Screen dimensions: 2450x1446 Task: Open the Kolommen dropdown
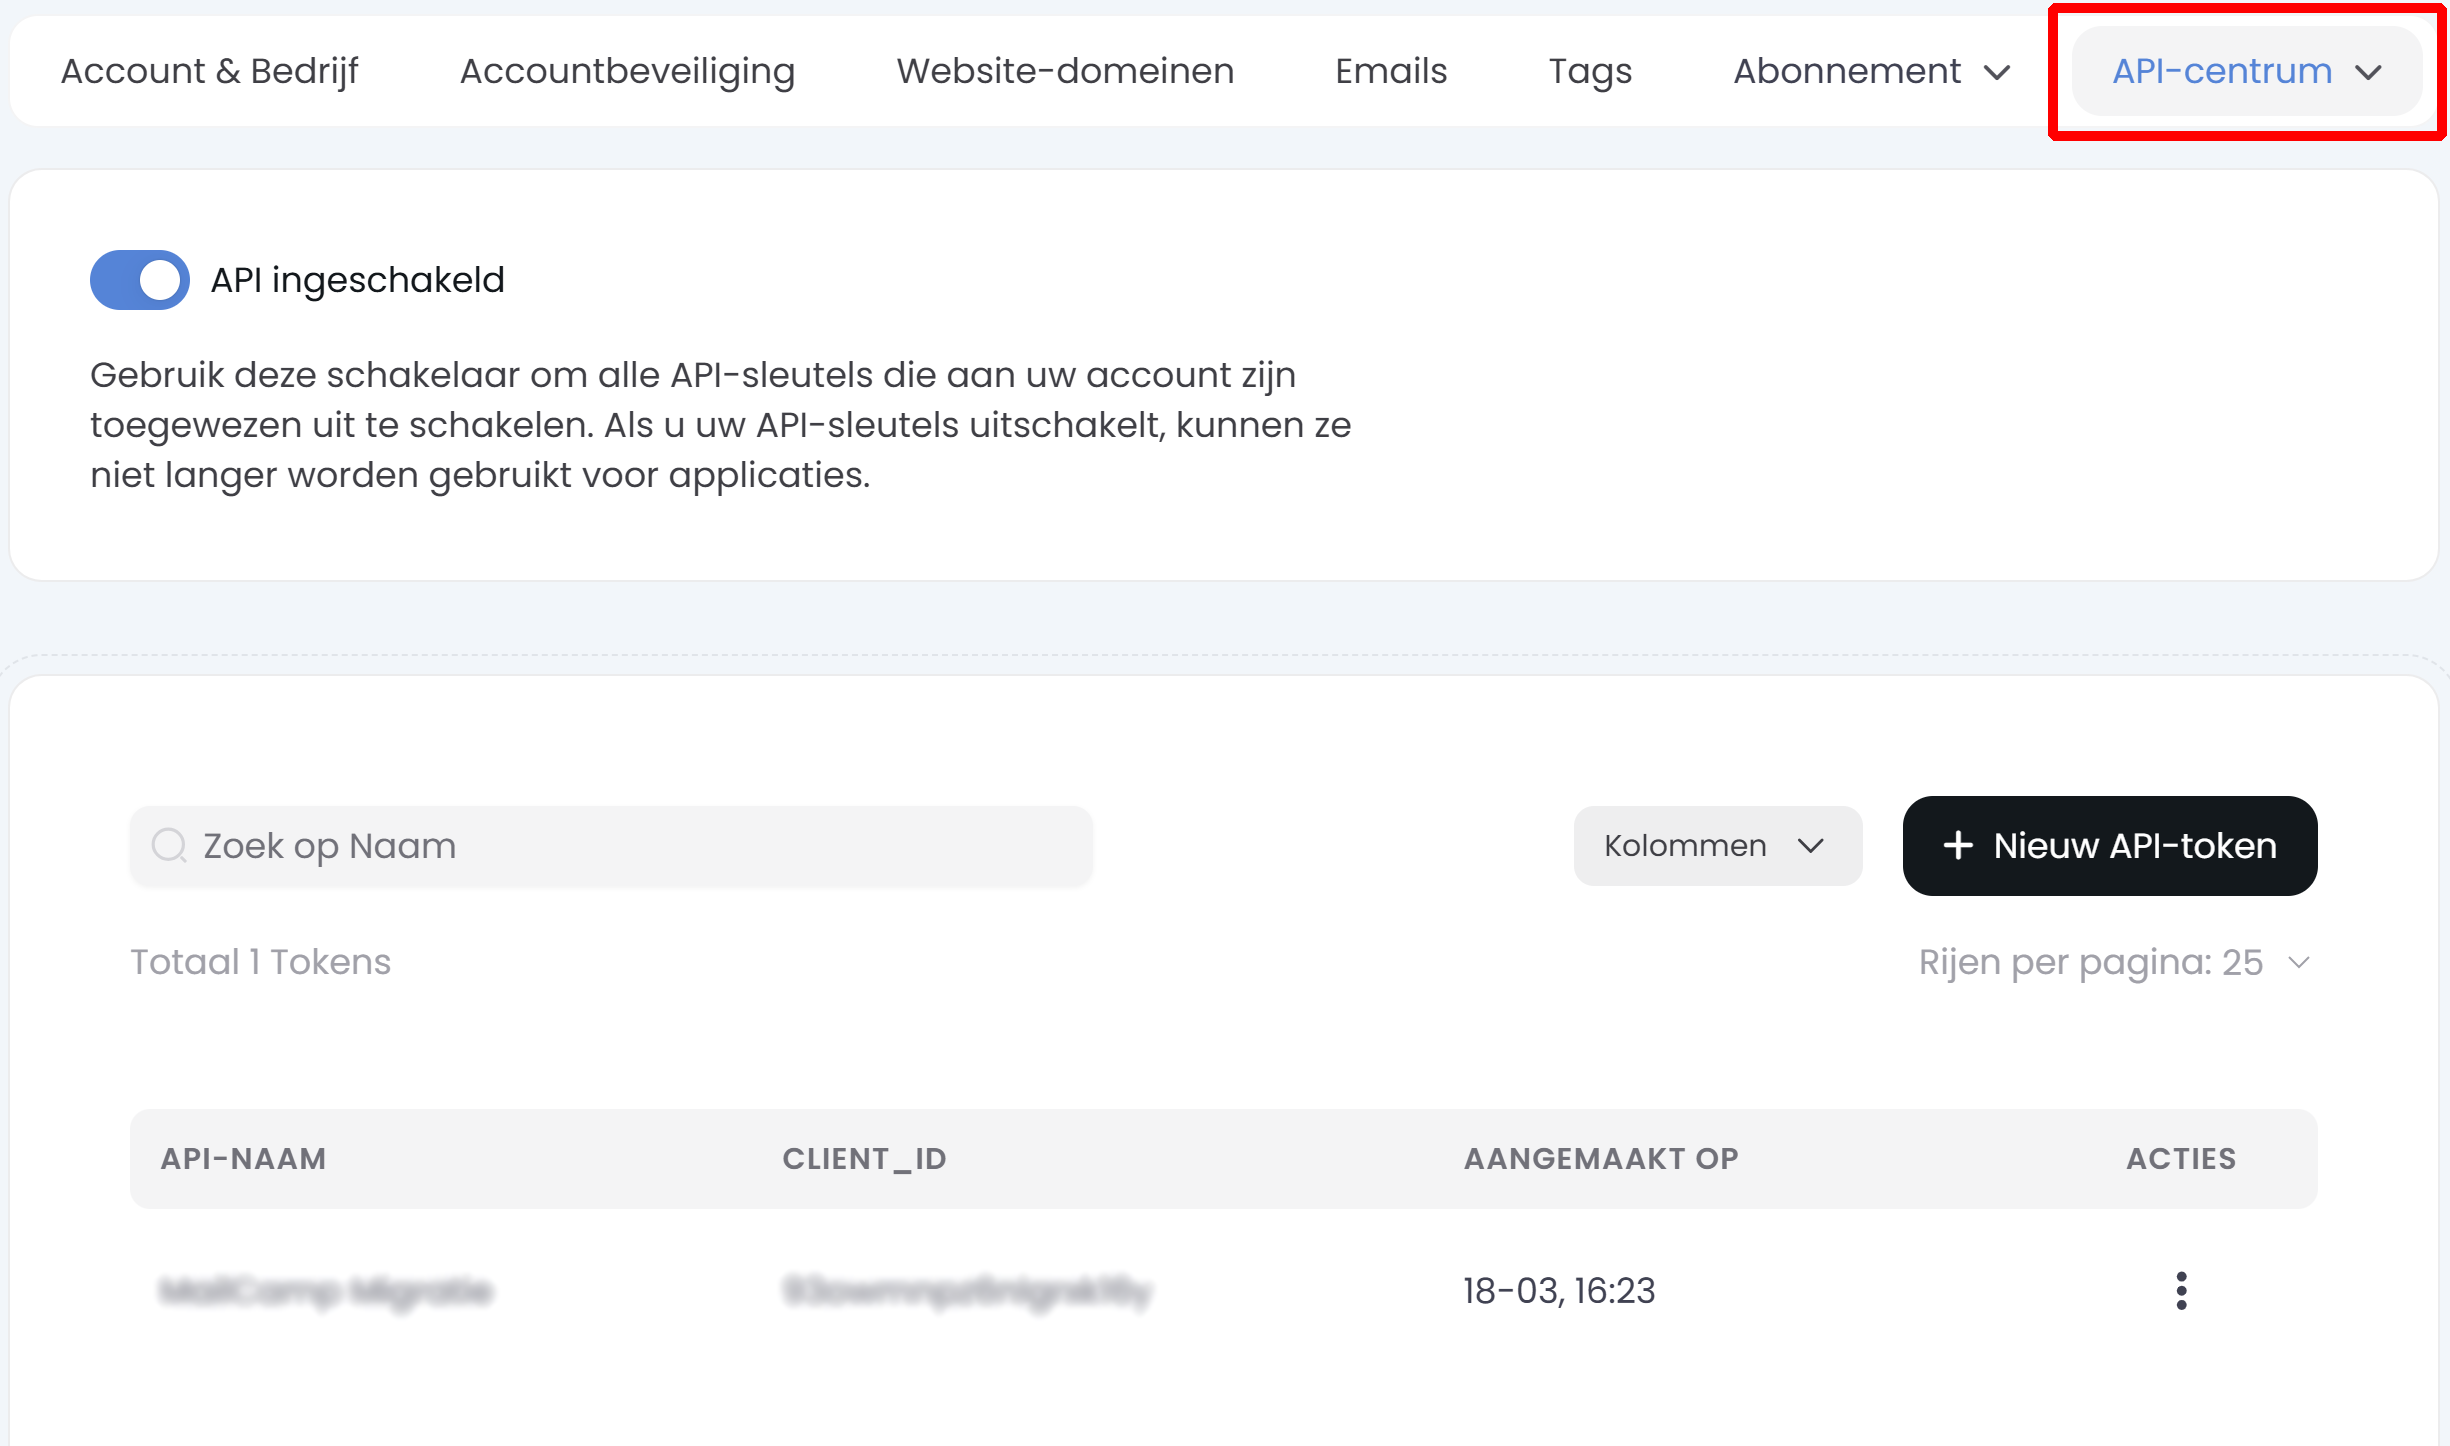pos(1717,846)
